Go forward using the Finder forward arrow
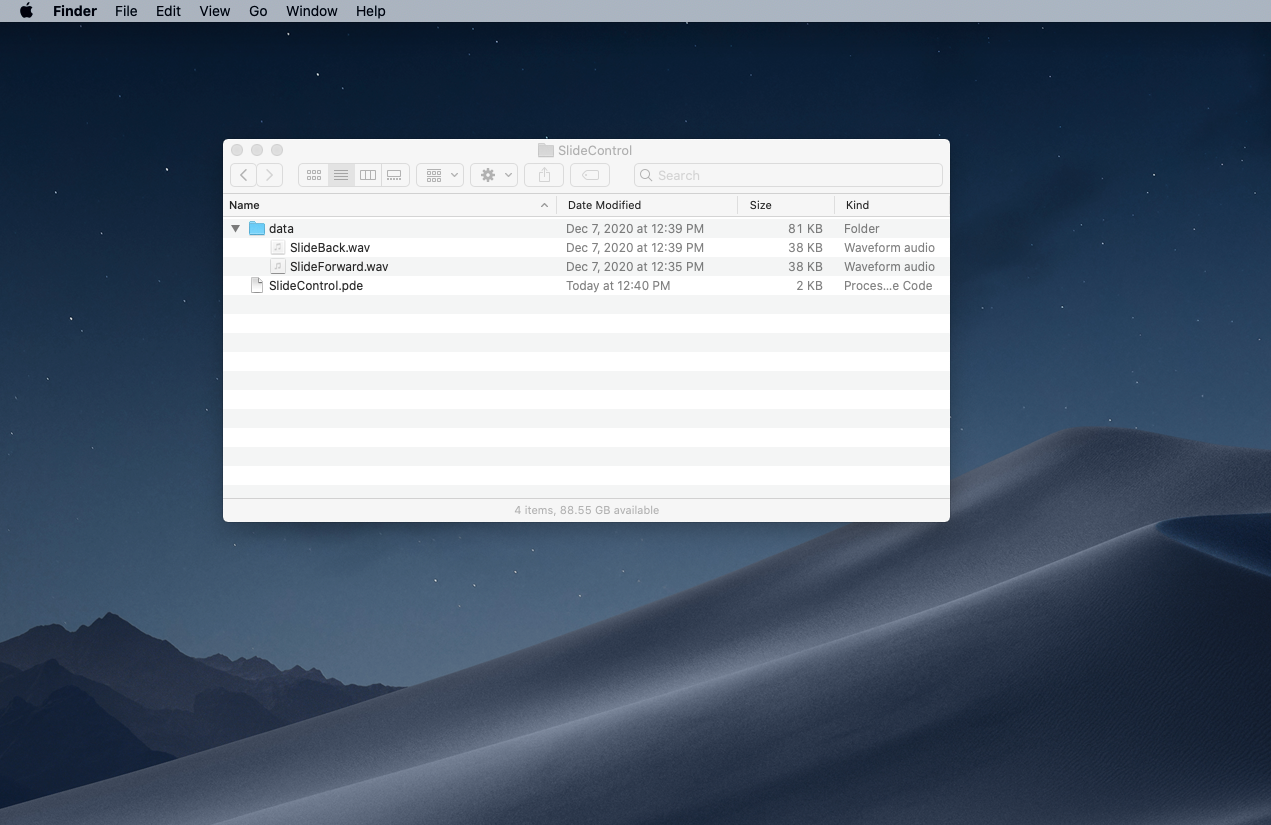 (270, 175)
